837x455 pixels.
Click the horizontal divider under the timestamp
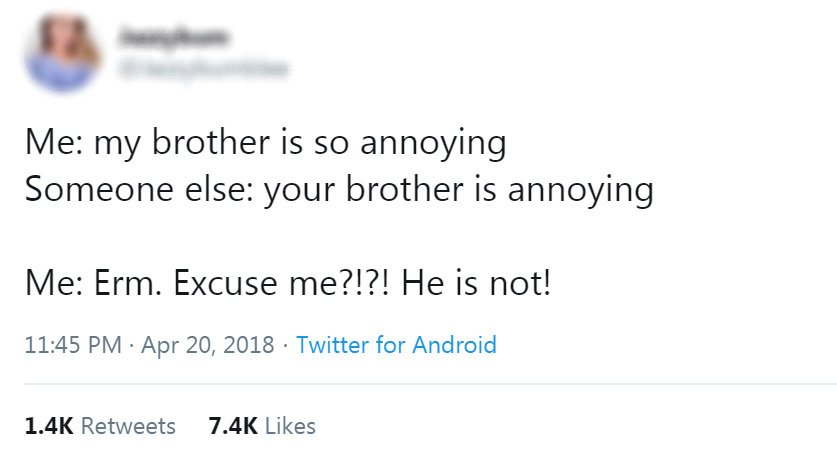[x=430, y=383]
